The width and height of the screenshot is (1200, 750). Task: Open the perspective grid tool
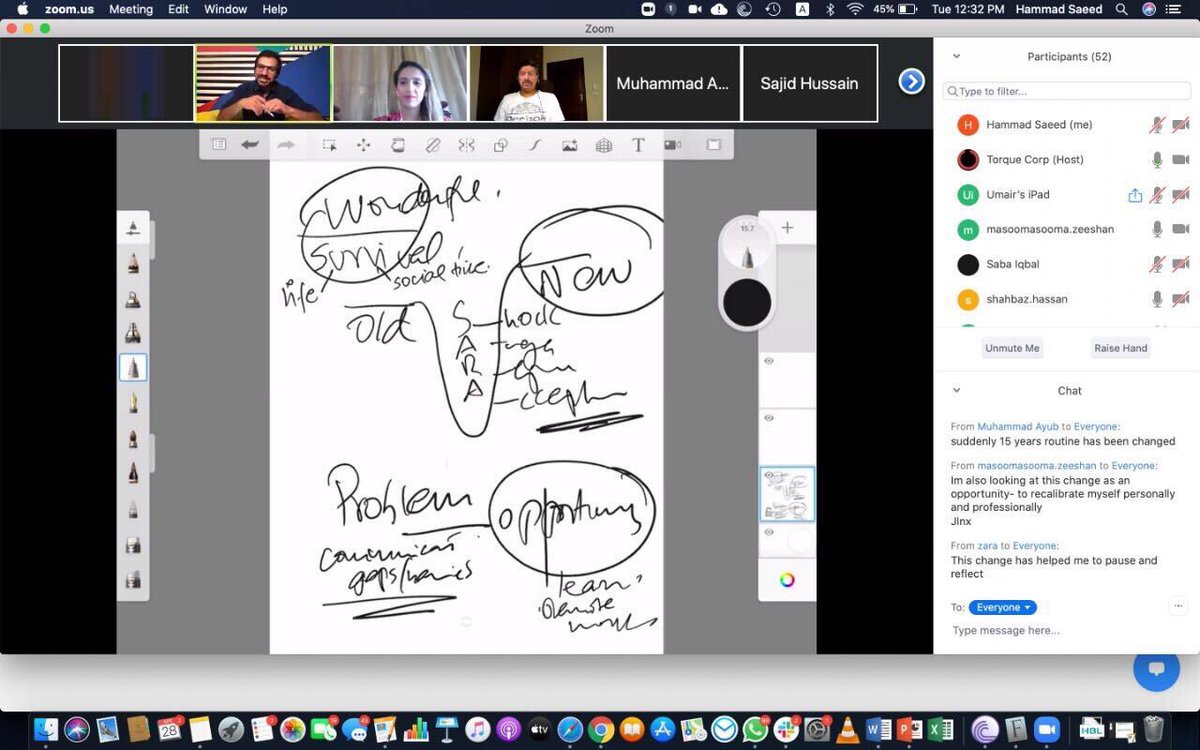pos(603,145)
